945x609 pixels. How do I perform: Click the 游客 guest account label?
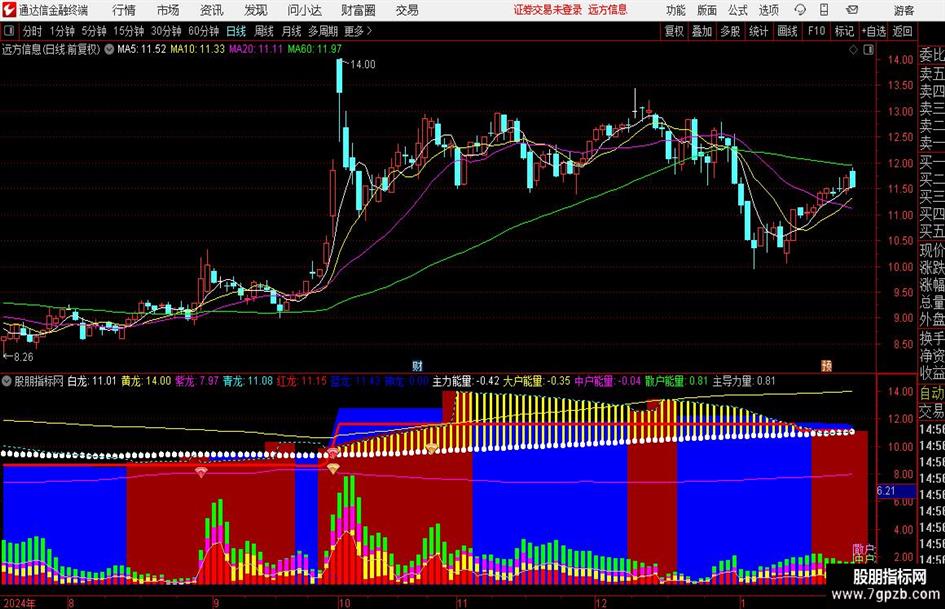[x=904, y=10]
